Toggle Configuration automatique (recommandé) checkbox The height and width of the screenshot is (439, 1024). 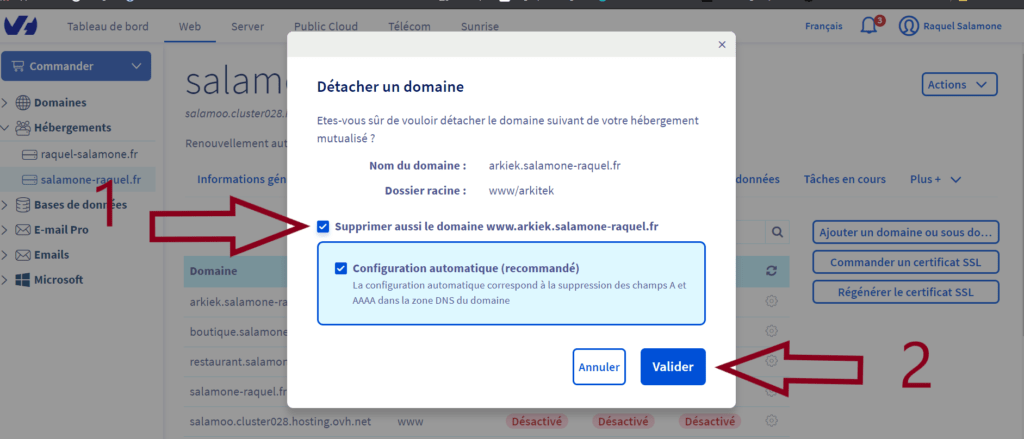tap(342, 268)
